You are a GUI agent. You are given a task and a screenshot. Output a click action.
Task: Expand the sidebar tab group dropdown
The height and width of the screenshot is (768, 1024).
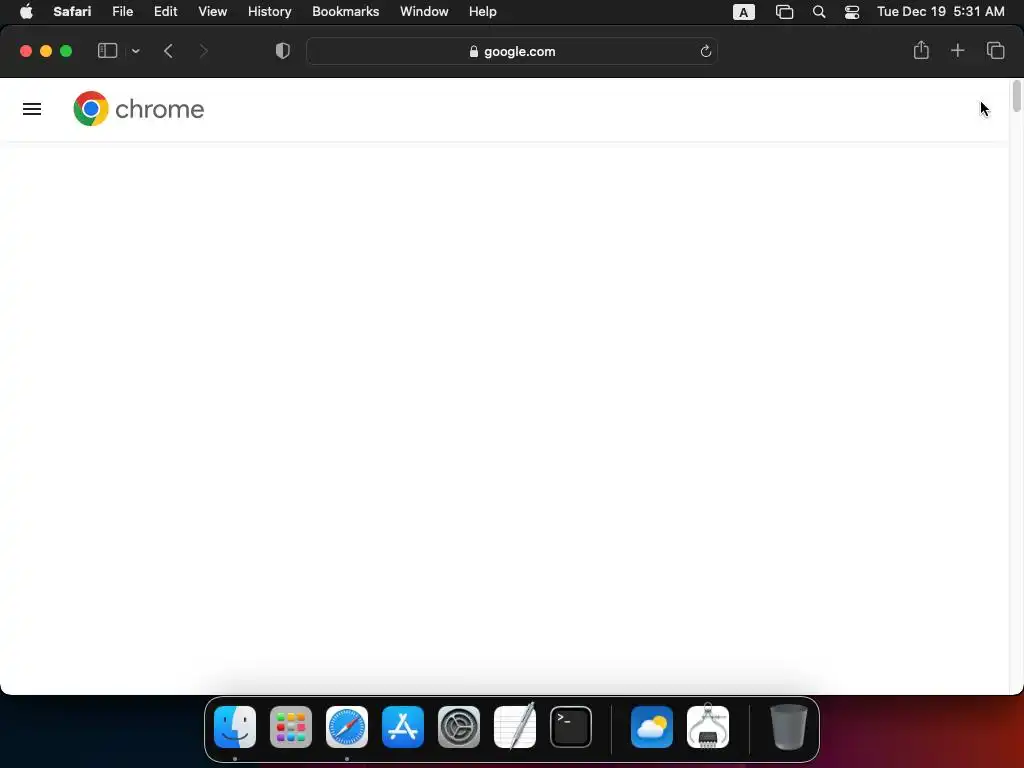tap(136, 51)
